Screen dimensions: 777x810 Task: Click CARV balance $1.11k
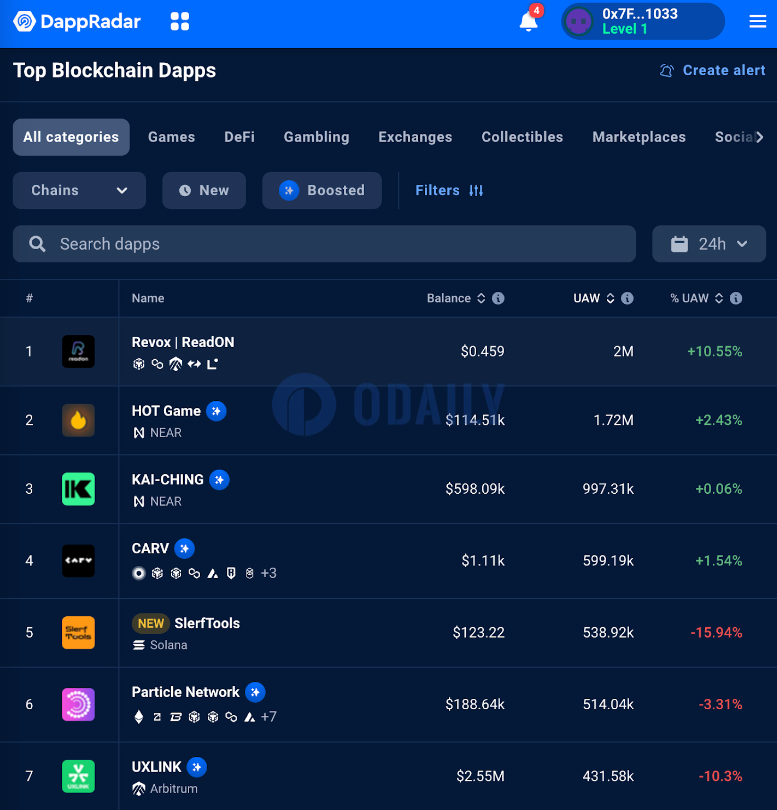click(x=483, y=561)
